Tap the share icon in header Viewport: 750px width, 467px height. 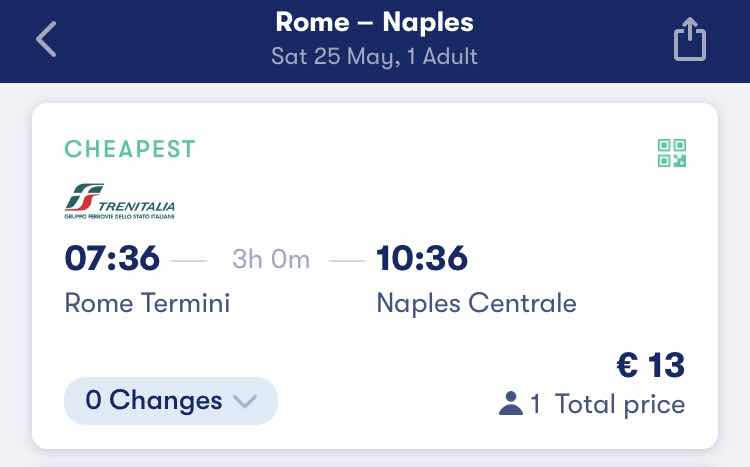pyautogui.click(x=690, y=39)
